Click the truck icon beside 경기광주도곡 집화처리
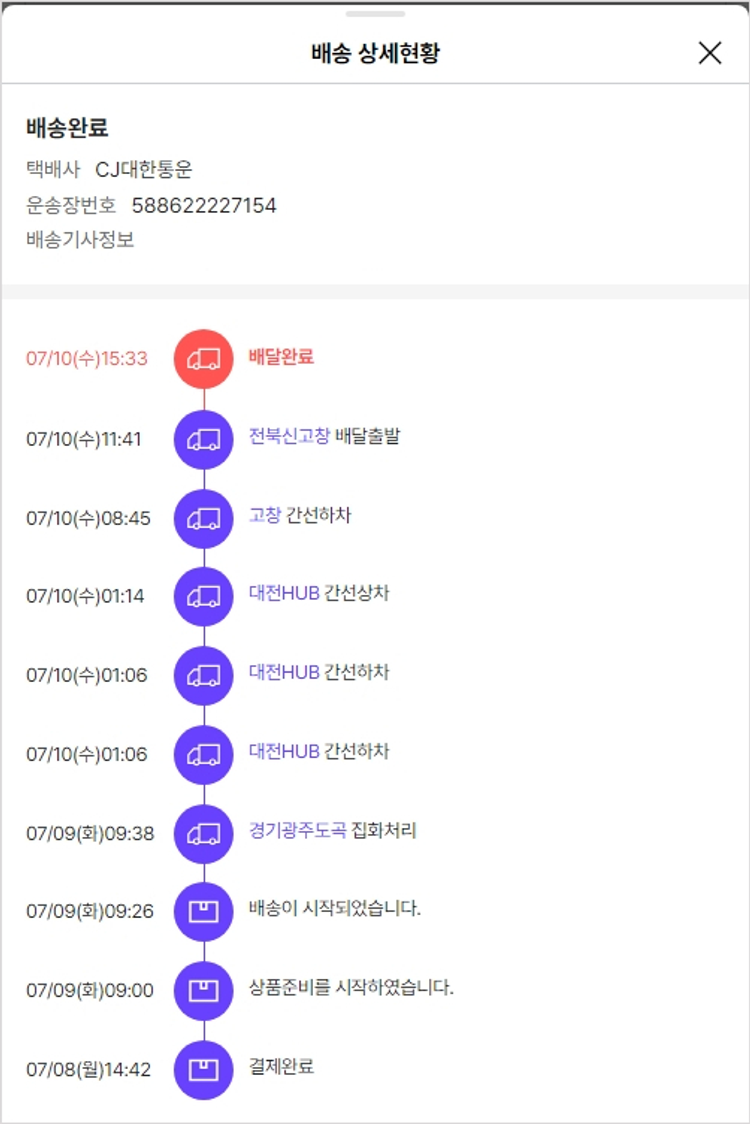The image size is (750, 1124). [x=204, y=833]
